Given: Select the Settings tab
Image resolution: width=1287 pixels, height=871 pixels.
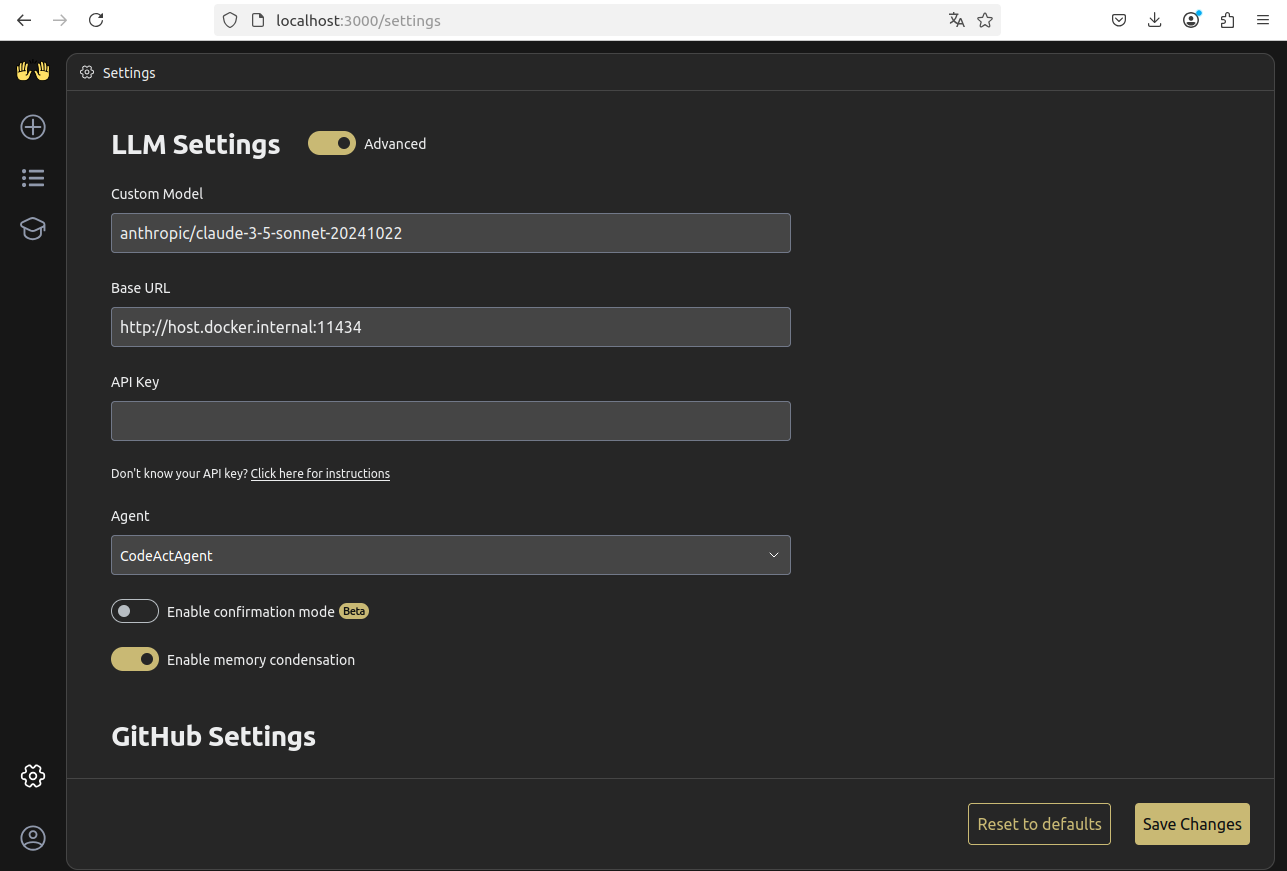Looking at the screenshot, I should coord(117,72).
